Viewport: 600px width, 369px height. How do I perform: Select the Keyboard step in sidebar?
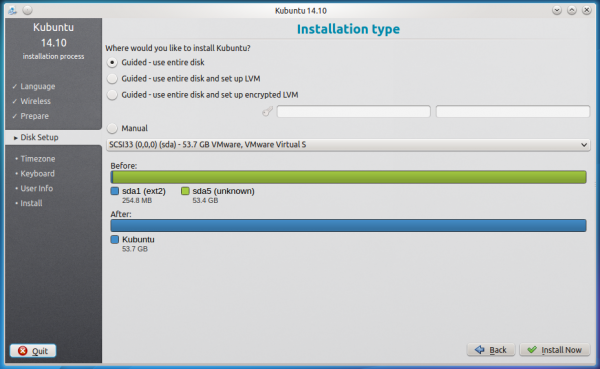[37, 173]
